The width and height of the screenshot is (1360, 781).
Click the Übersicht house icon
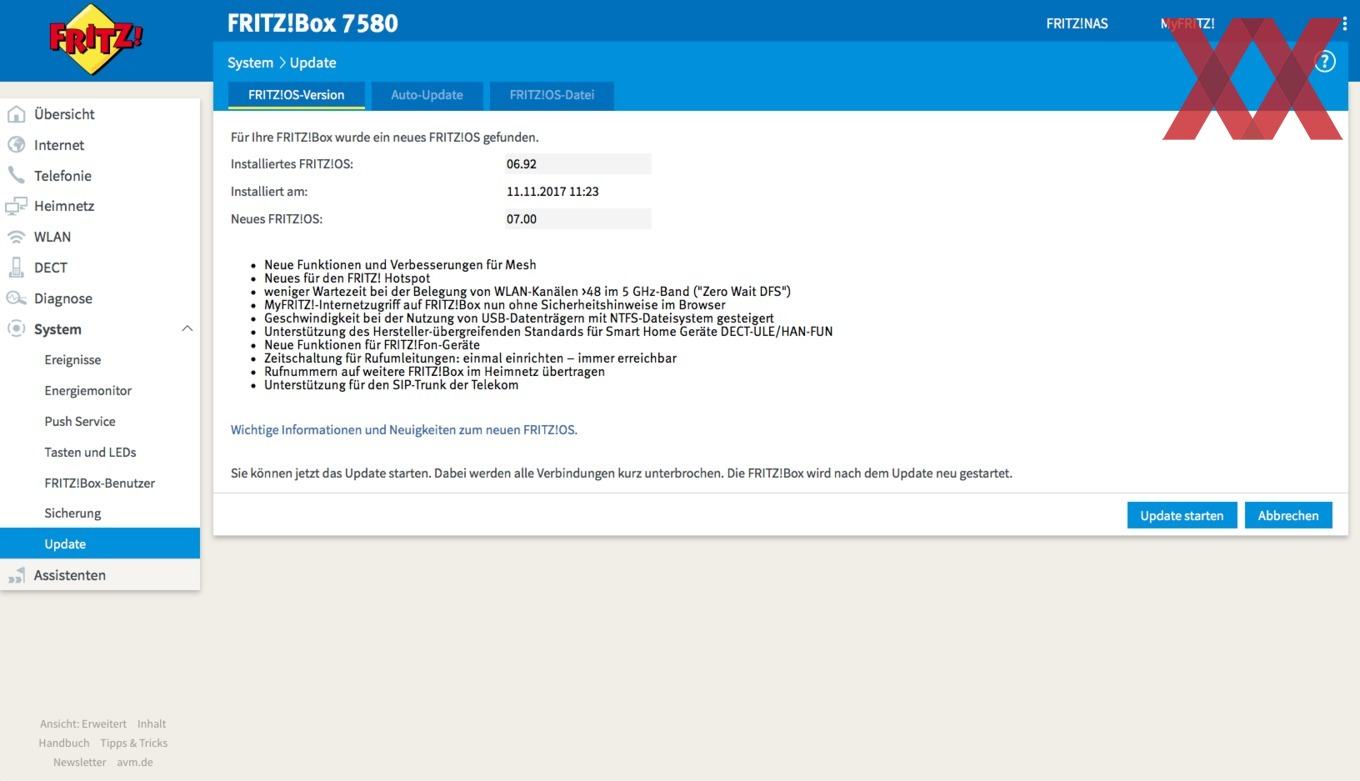16,114
